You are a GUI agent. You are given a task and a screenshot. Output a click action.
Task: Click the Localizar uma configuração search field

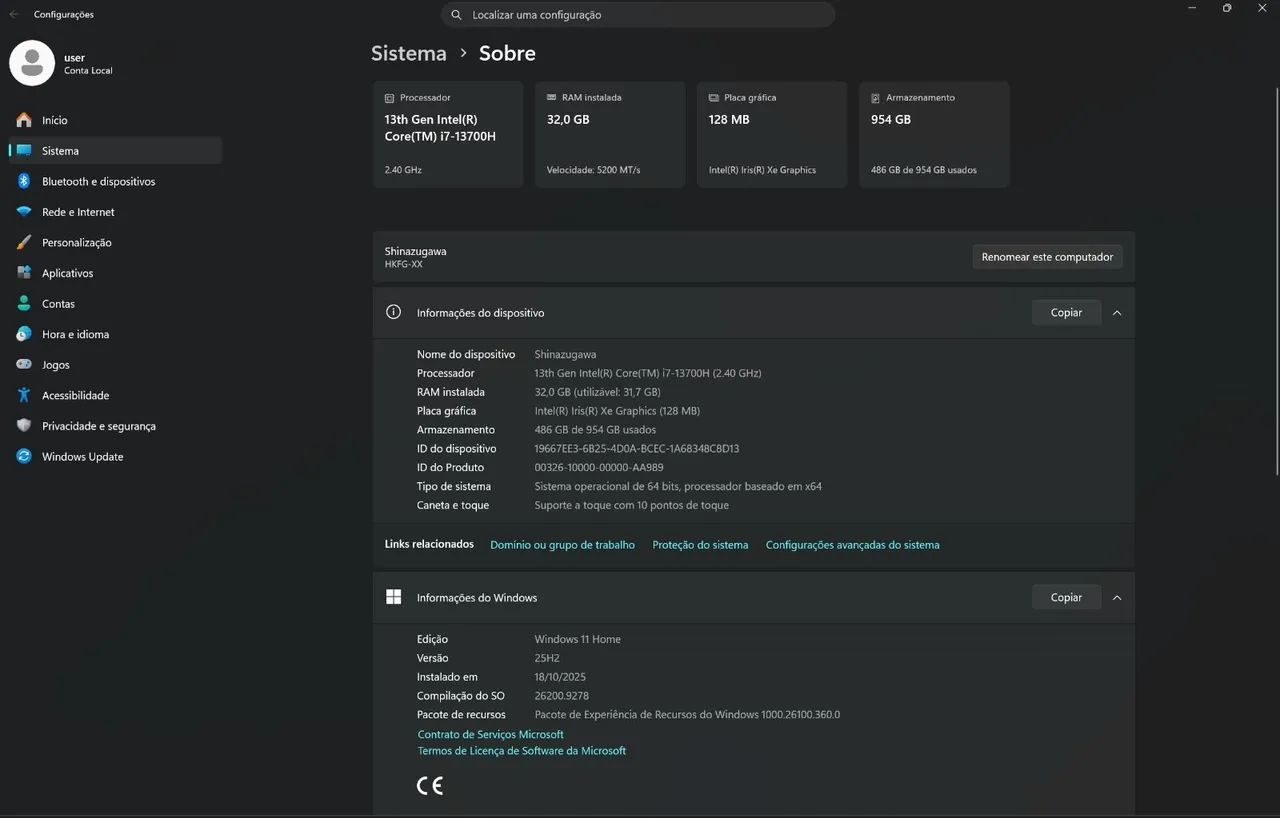click(638, 15)
